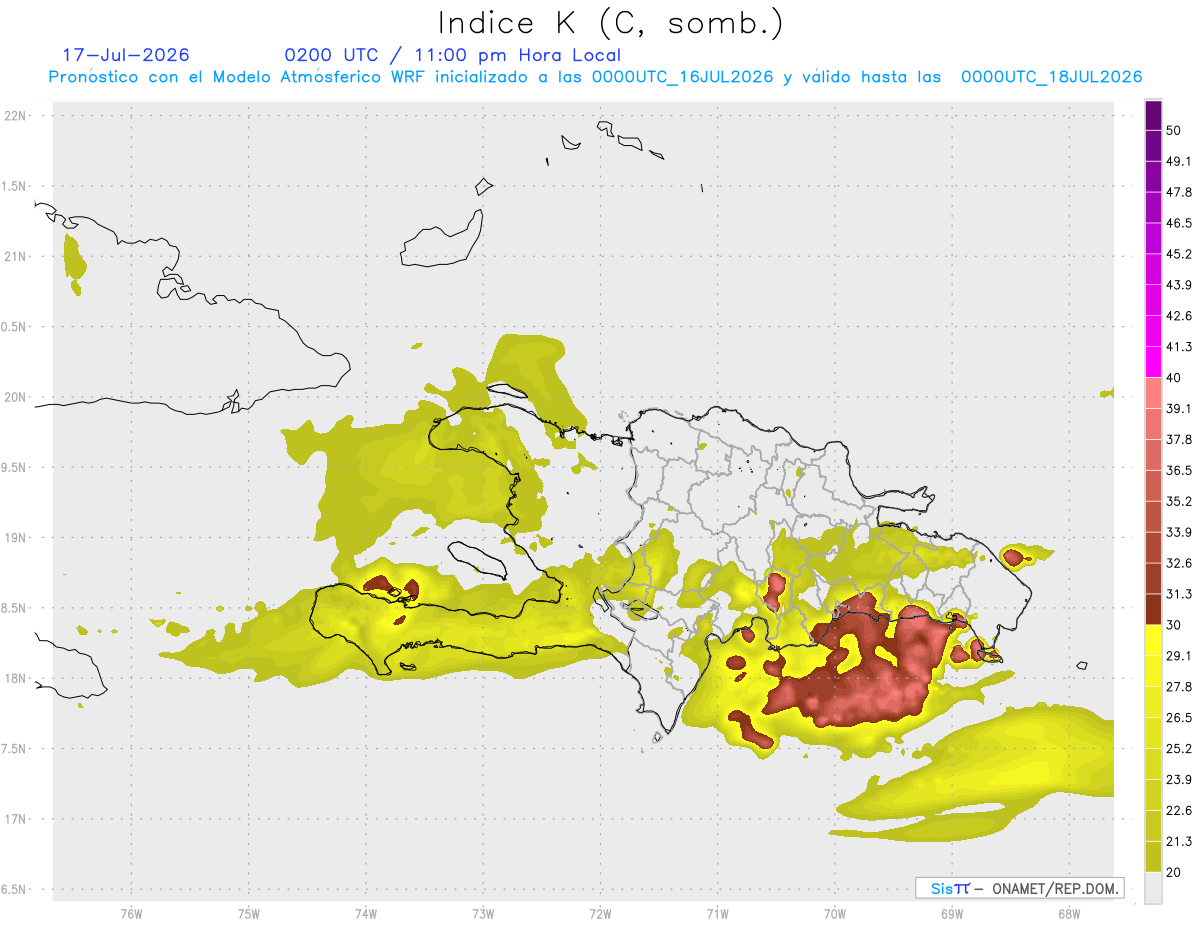Click the colorbar value '36.5'
1200x927 pixels.
tap(1178, 471)
